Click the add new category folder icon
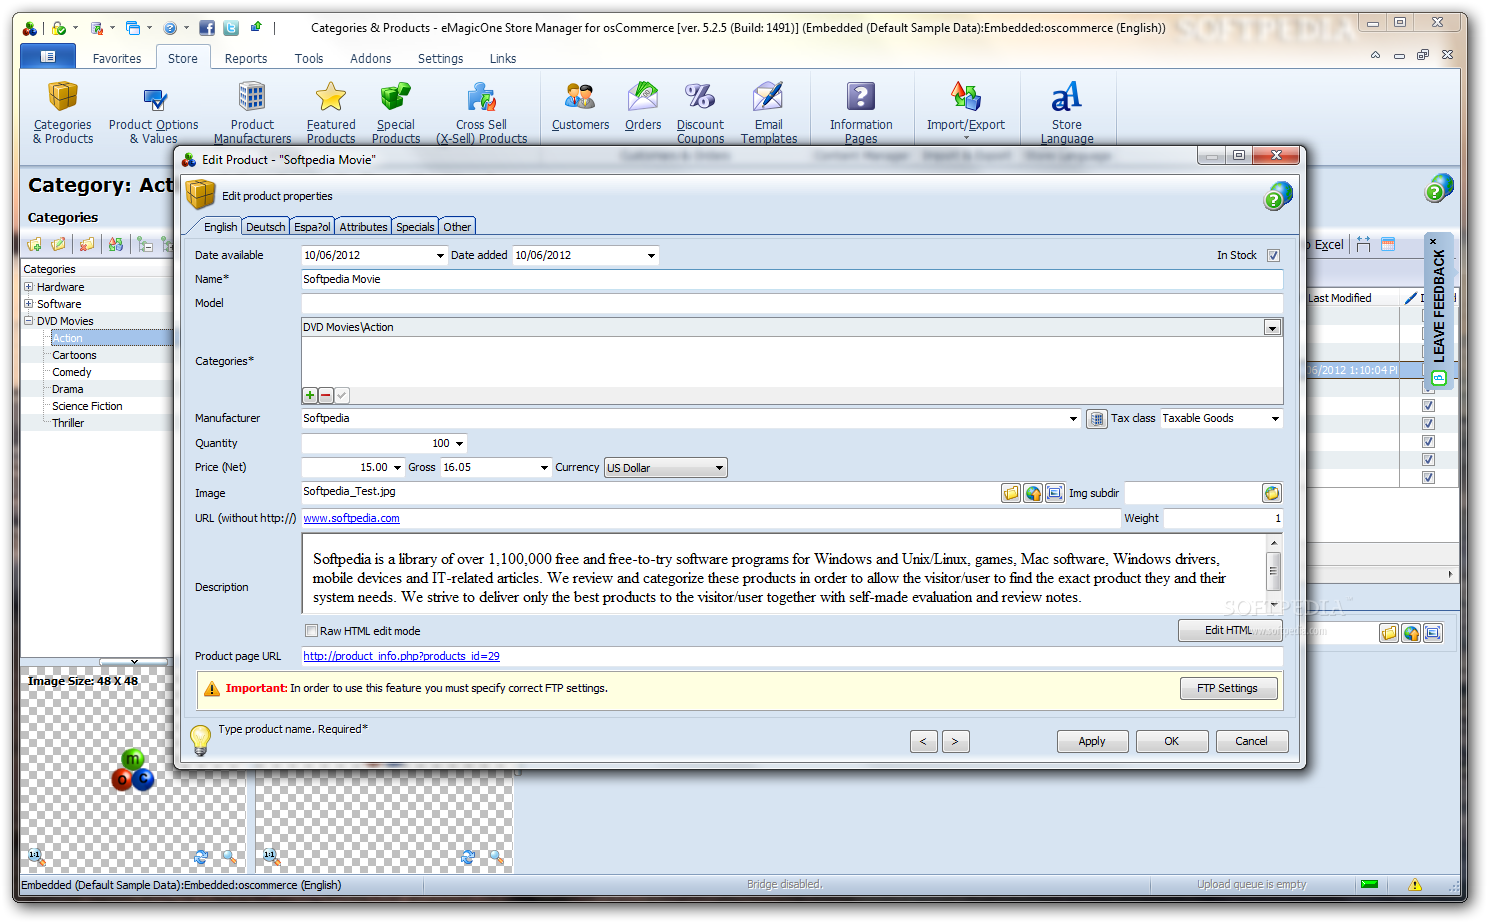Screen dimensions: 1488x923 35,244
